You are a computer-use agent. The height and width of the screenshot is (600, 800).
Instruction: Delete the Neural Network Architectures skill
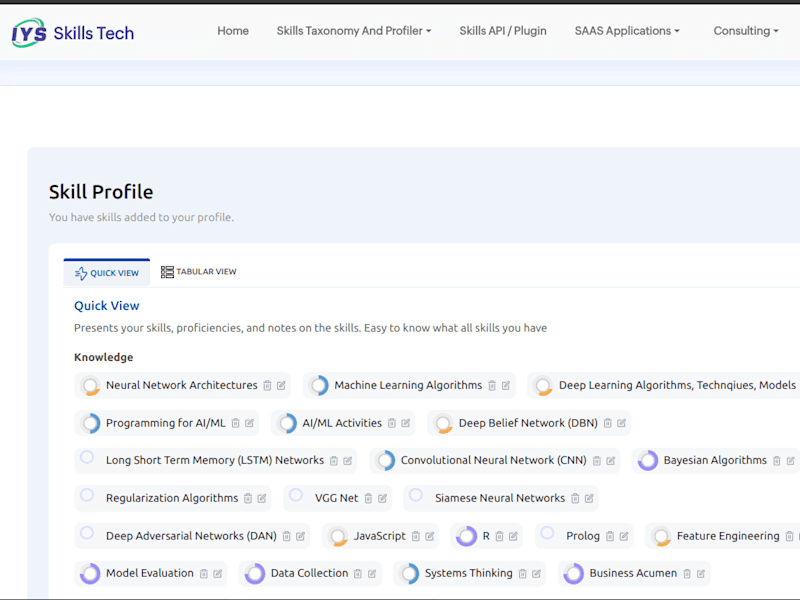pyautogui.click(x=267, y=386)
